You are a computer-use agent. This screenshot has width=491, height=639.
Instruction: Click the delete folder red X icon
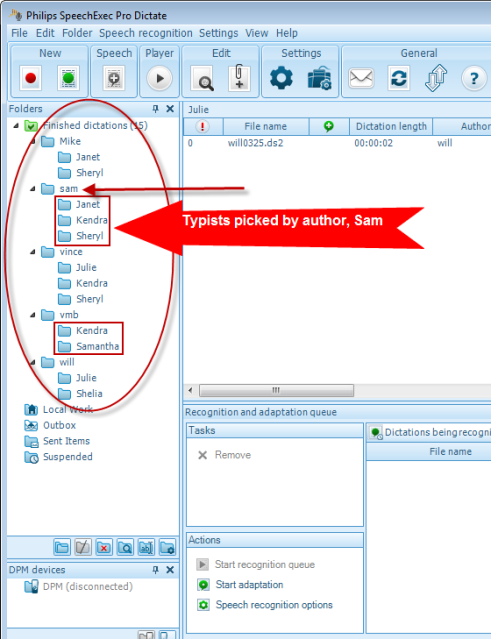(104, 547)
